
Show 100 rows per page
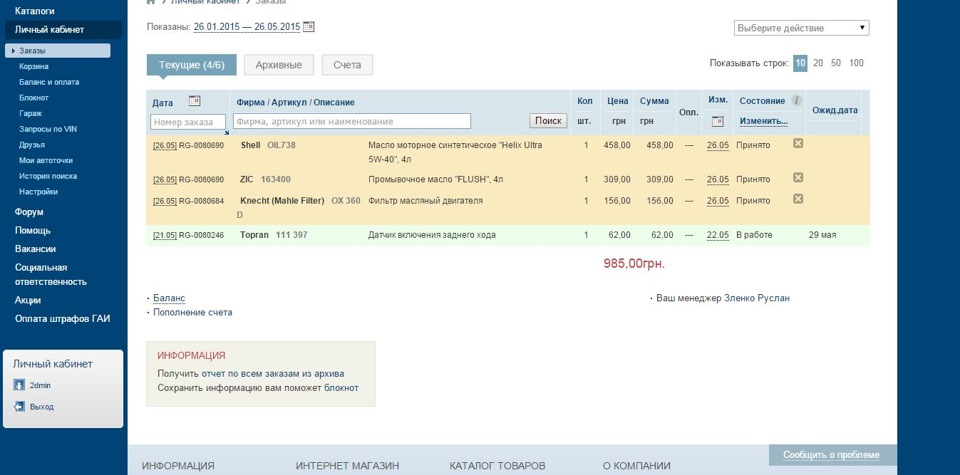[x=857, y=62]
